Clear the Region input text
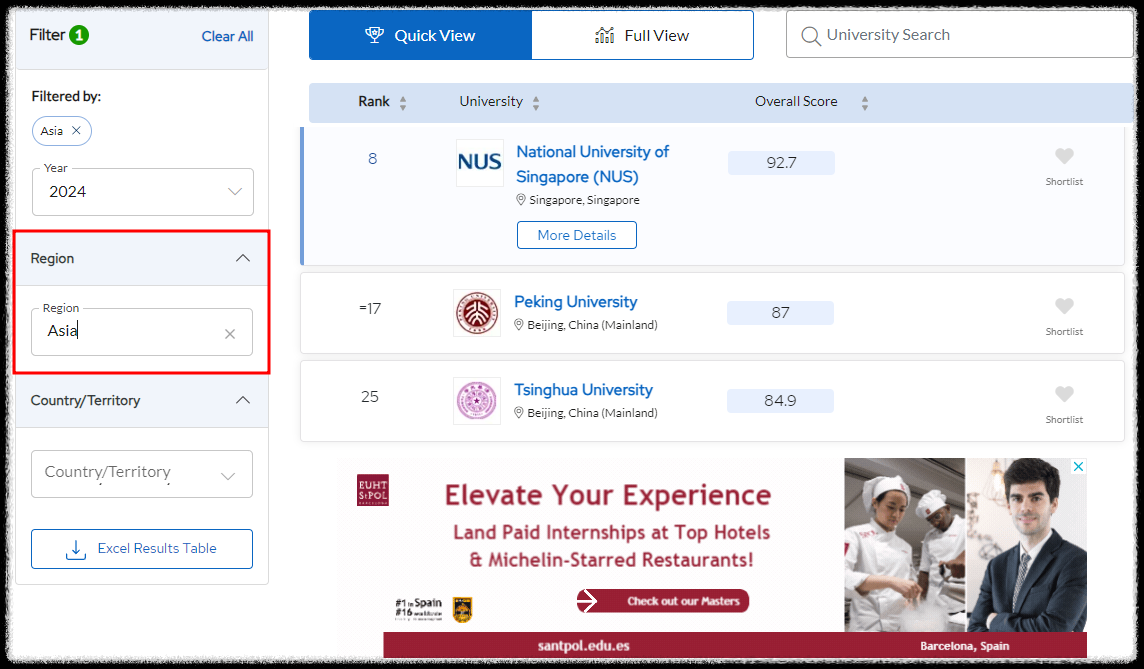Viewport: 1144px width, 669px height. click(230, 333)
